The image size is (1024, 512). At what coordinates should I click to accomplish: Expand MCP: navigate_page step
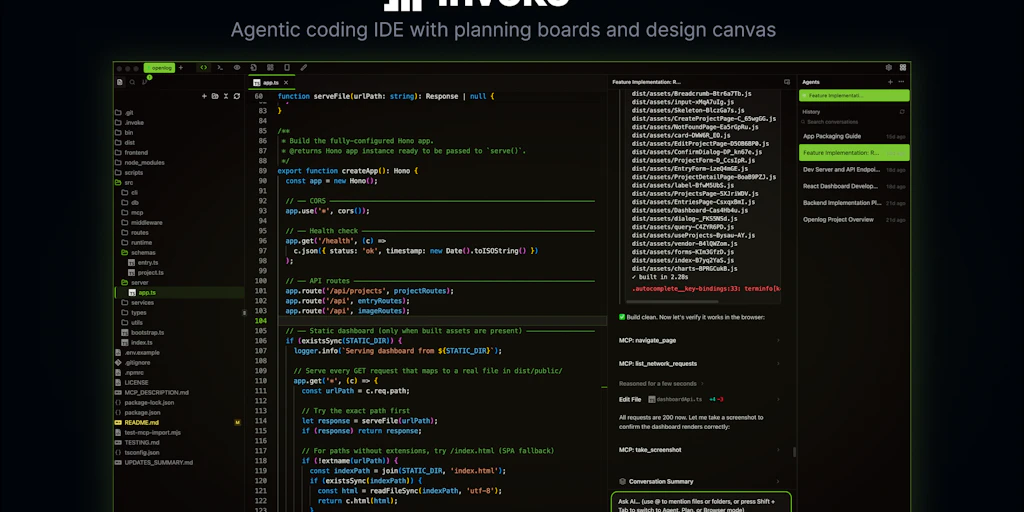pyautogui.click(x=699, y=340)
